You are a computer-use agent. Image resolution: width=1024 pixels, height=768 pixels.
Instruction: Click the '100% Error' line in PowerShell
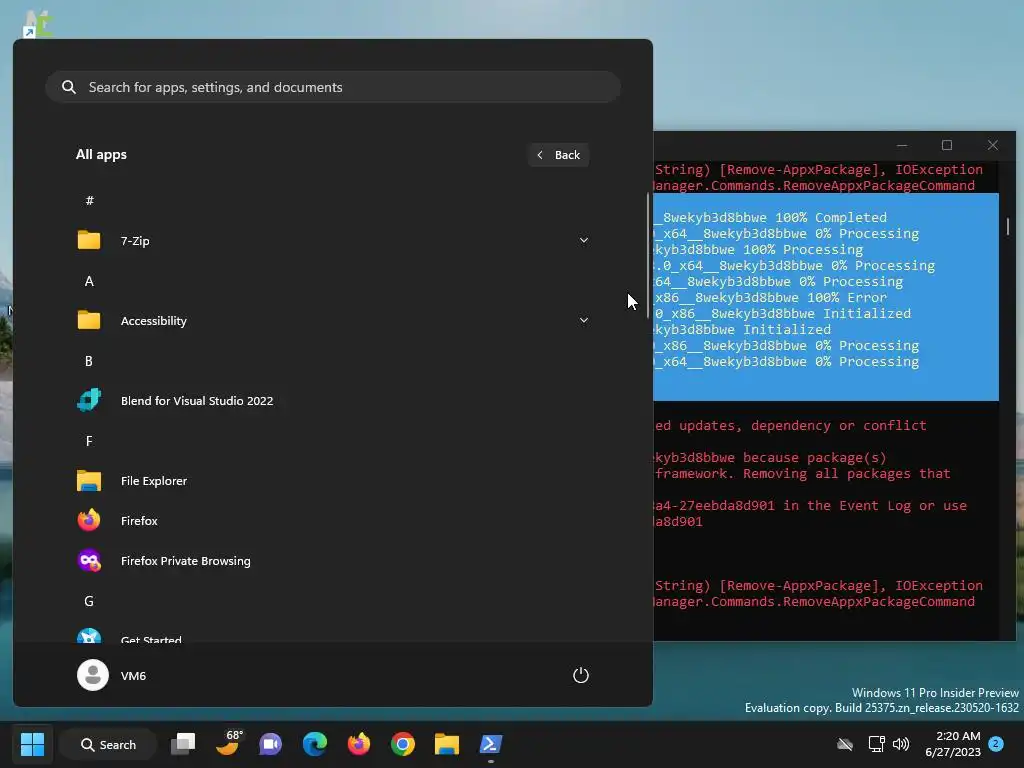[x=770, y=297]
